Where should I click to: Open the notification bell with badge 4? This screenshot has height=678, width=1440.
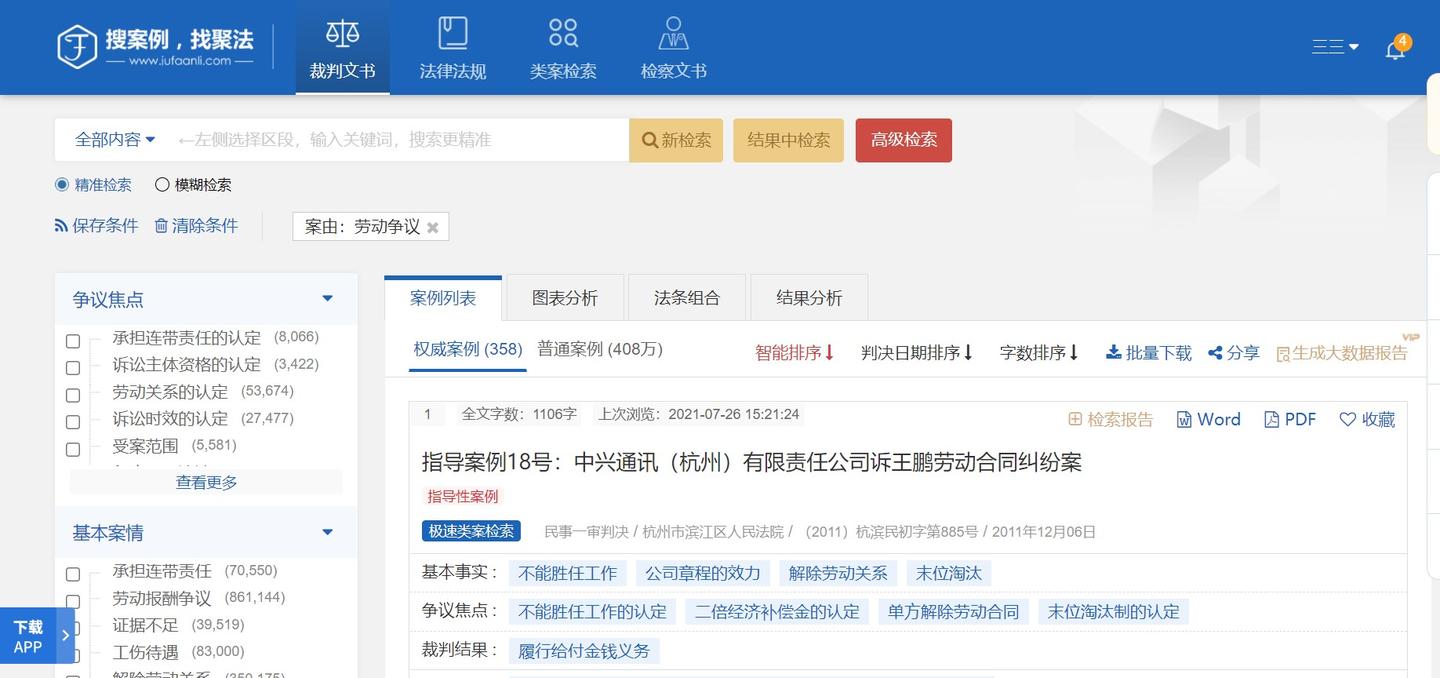click(1394, 47)
